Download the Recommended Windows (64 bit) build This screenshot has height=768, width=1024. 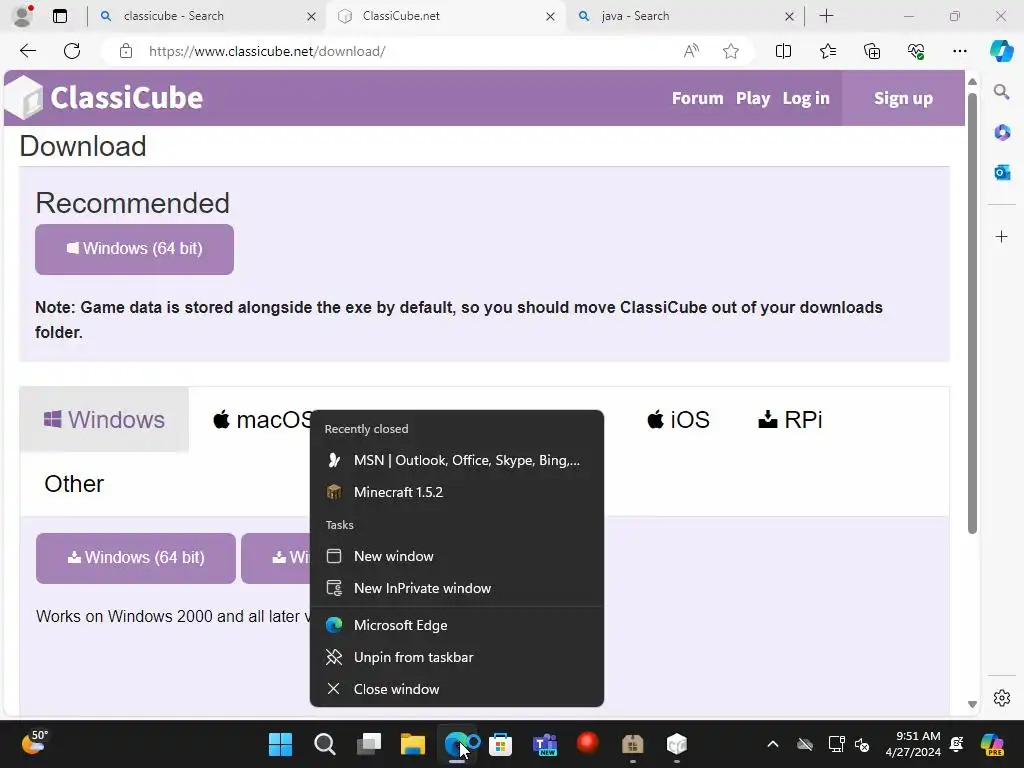[135, 249]
